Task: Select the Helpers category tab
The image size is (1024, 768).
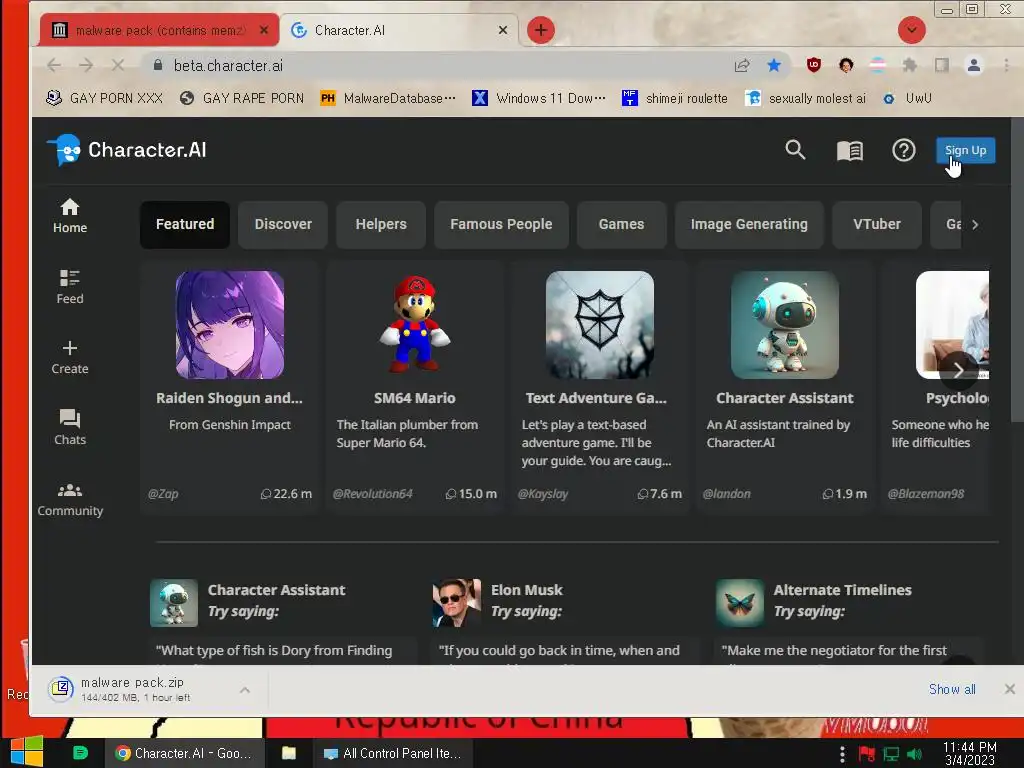Action: click(x=381, y=224)
